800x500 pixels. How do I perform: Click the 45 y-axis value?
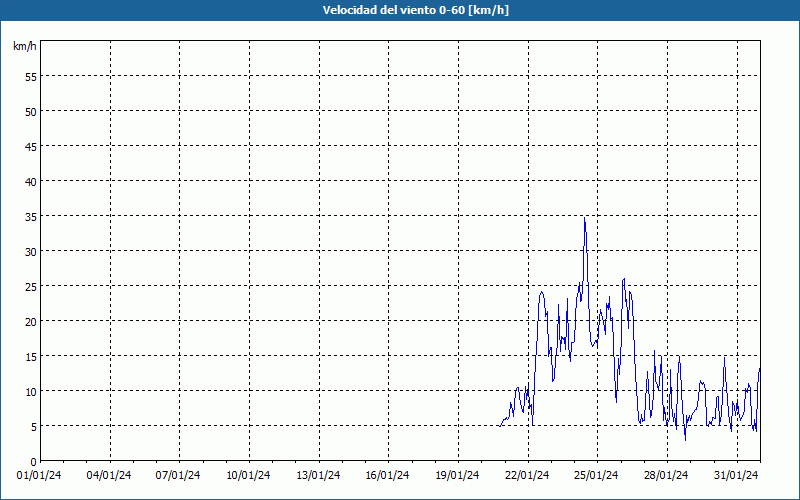[x=31, y=146]
